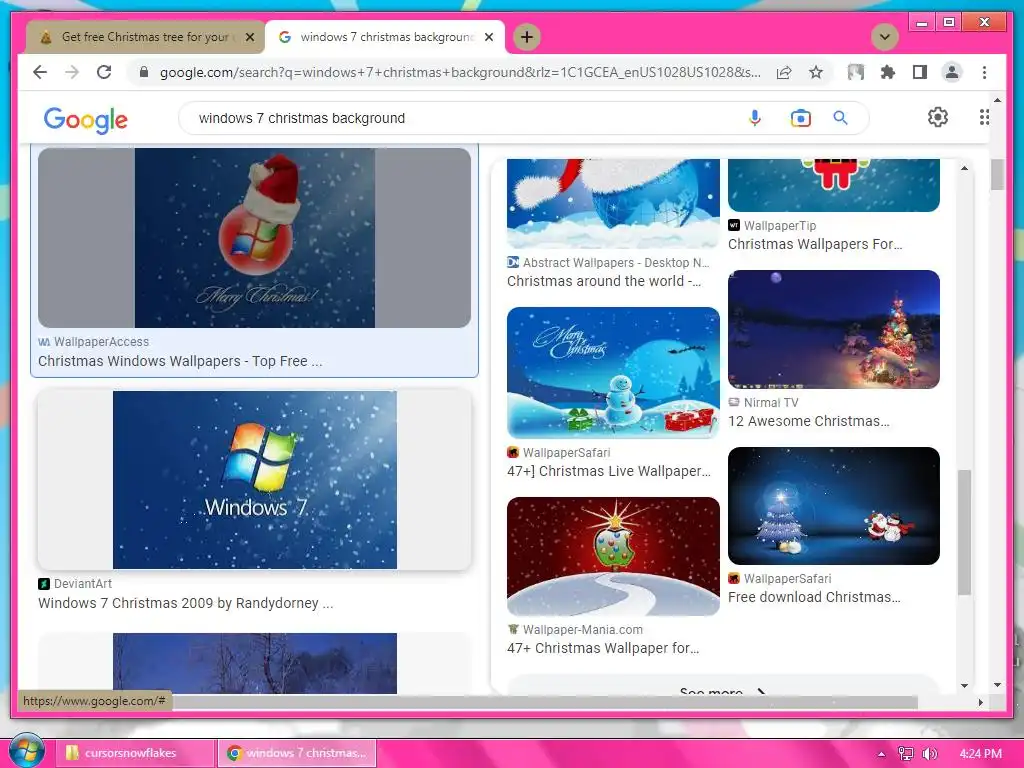Start voice search with the microphone

(x=754, y=118)
